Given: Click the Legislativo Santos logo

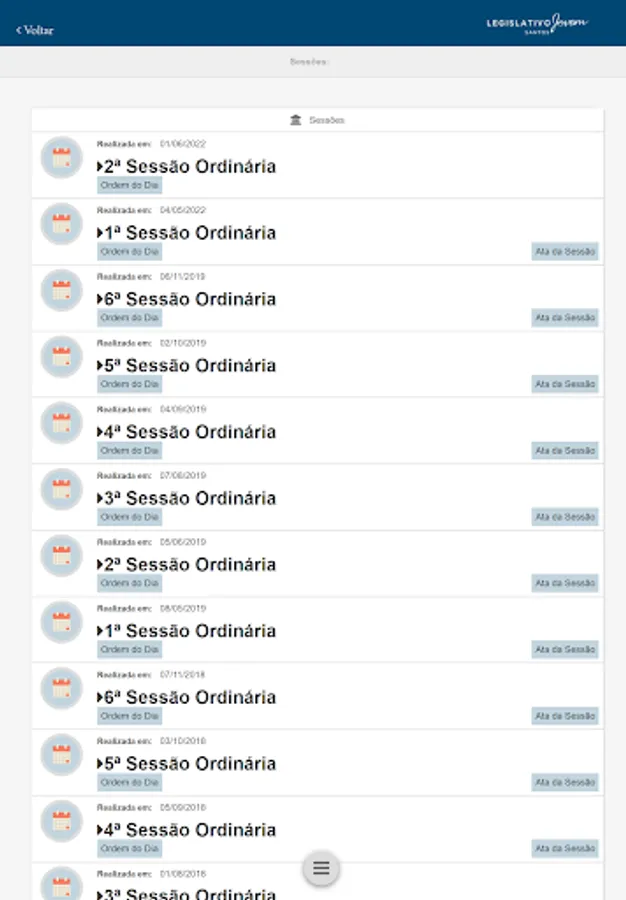Looking at the screenshot, I should point(537,22).
